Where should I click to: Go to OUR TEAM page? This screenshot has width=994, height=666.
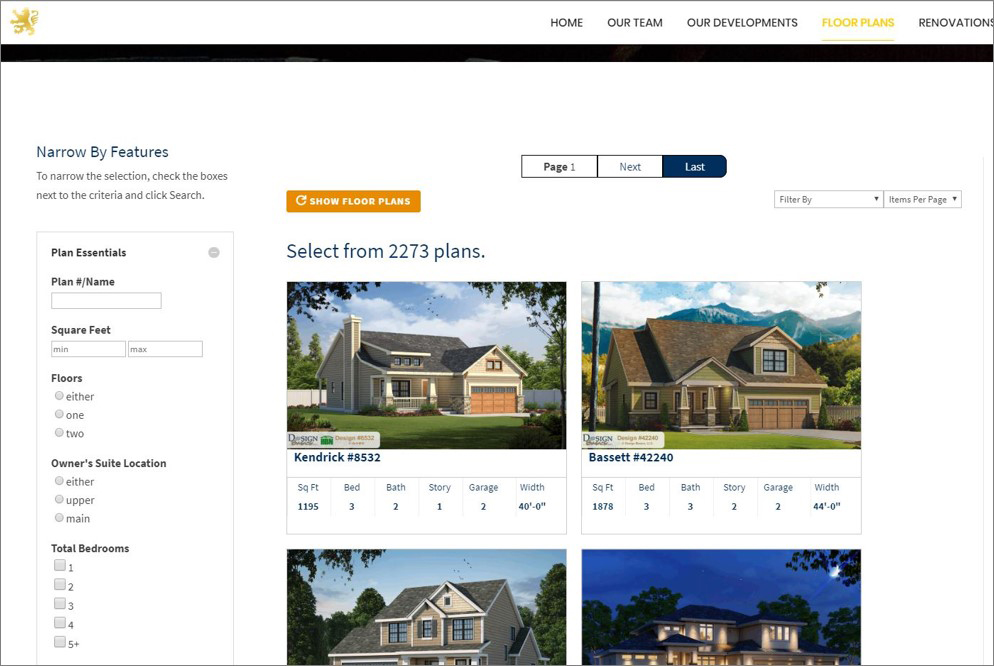point(635,23)
